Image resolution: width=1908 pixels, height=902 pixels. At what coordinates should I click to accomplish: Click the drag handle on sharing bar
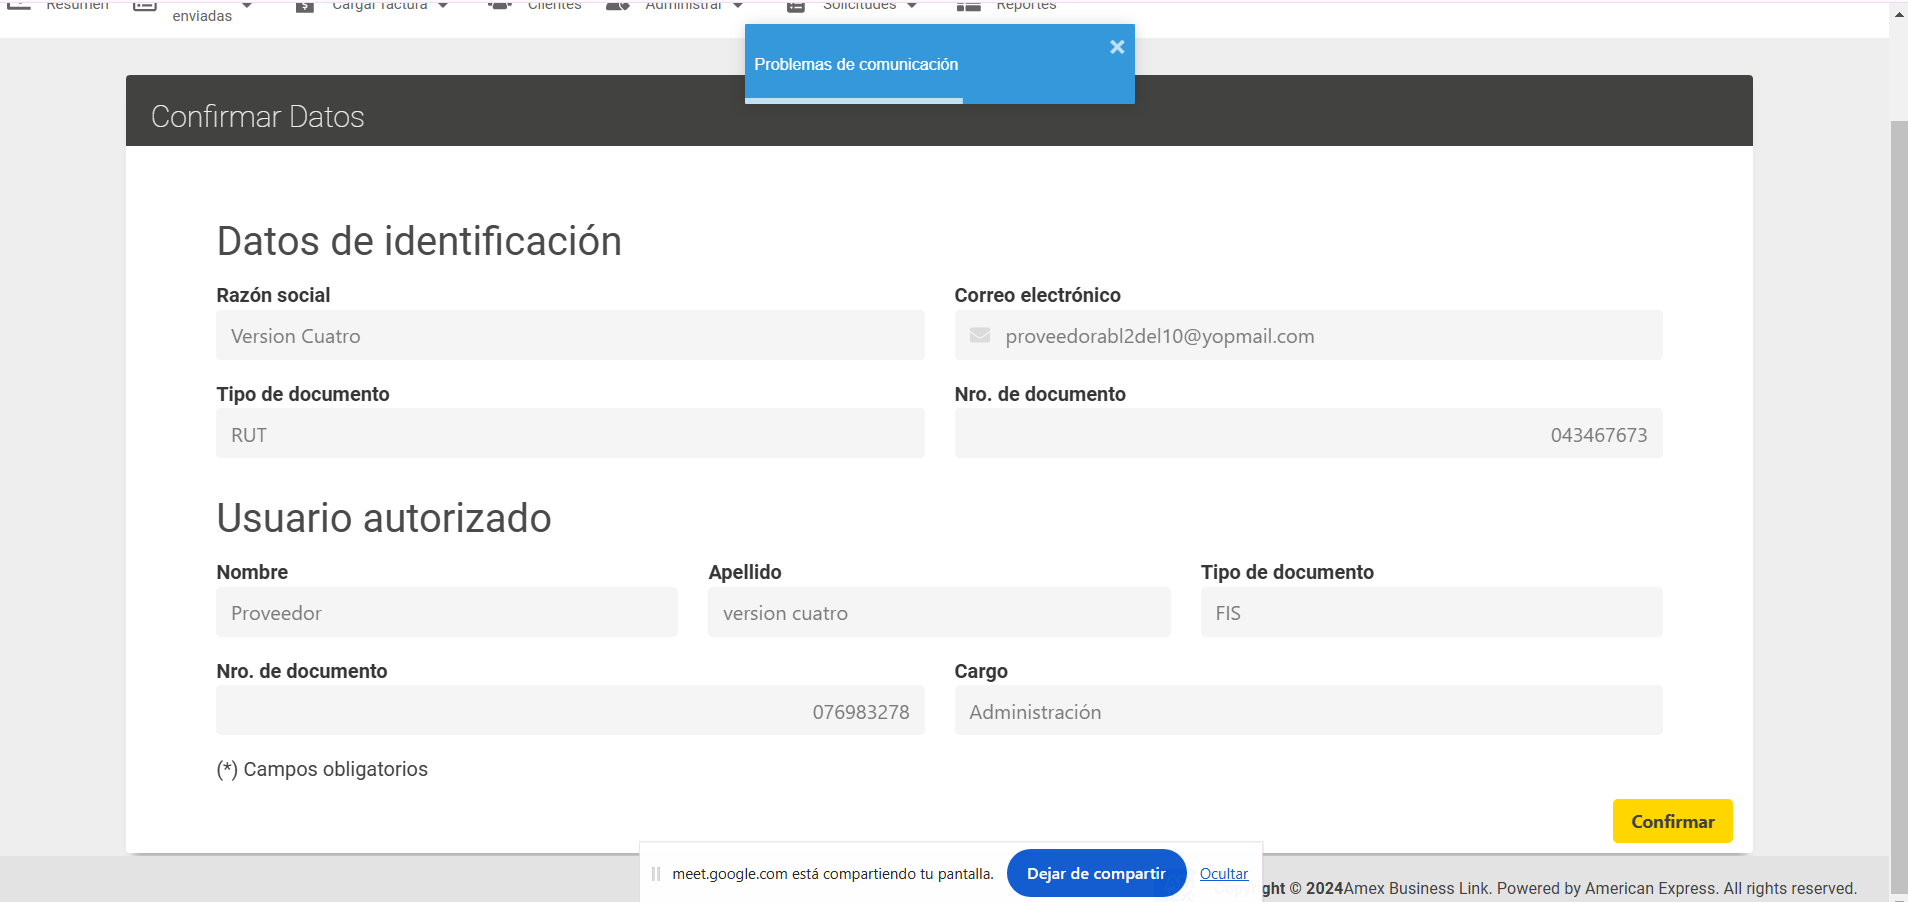656,874
